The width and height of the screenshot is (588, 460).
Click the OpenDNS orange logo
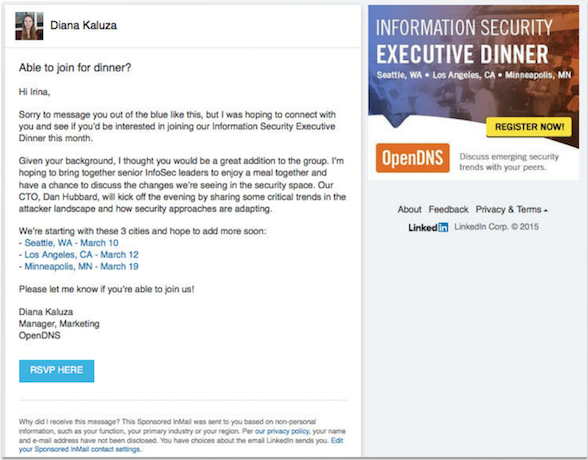click(412, 158)
